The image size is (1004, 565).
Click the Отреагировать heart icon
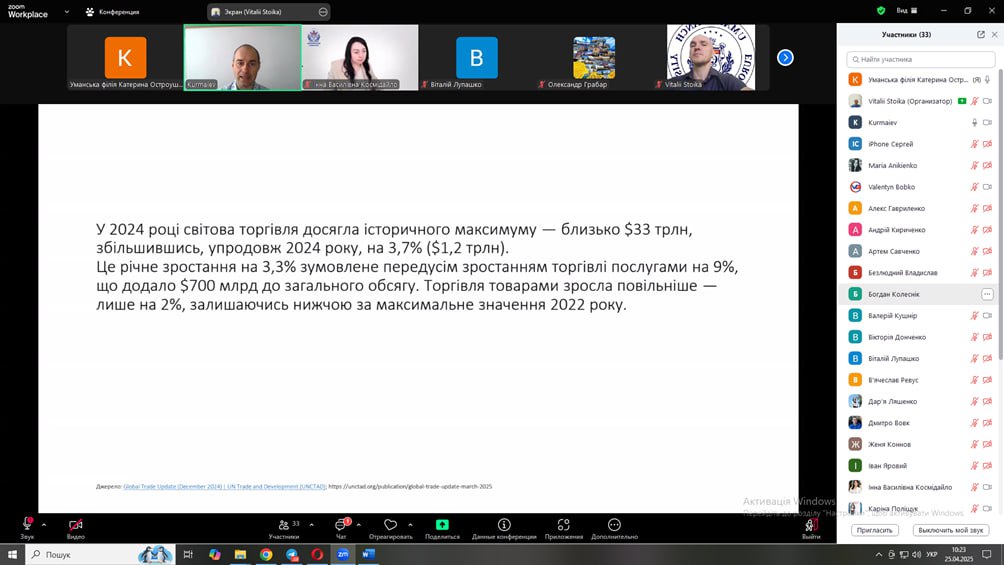tap(390, 525)
